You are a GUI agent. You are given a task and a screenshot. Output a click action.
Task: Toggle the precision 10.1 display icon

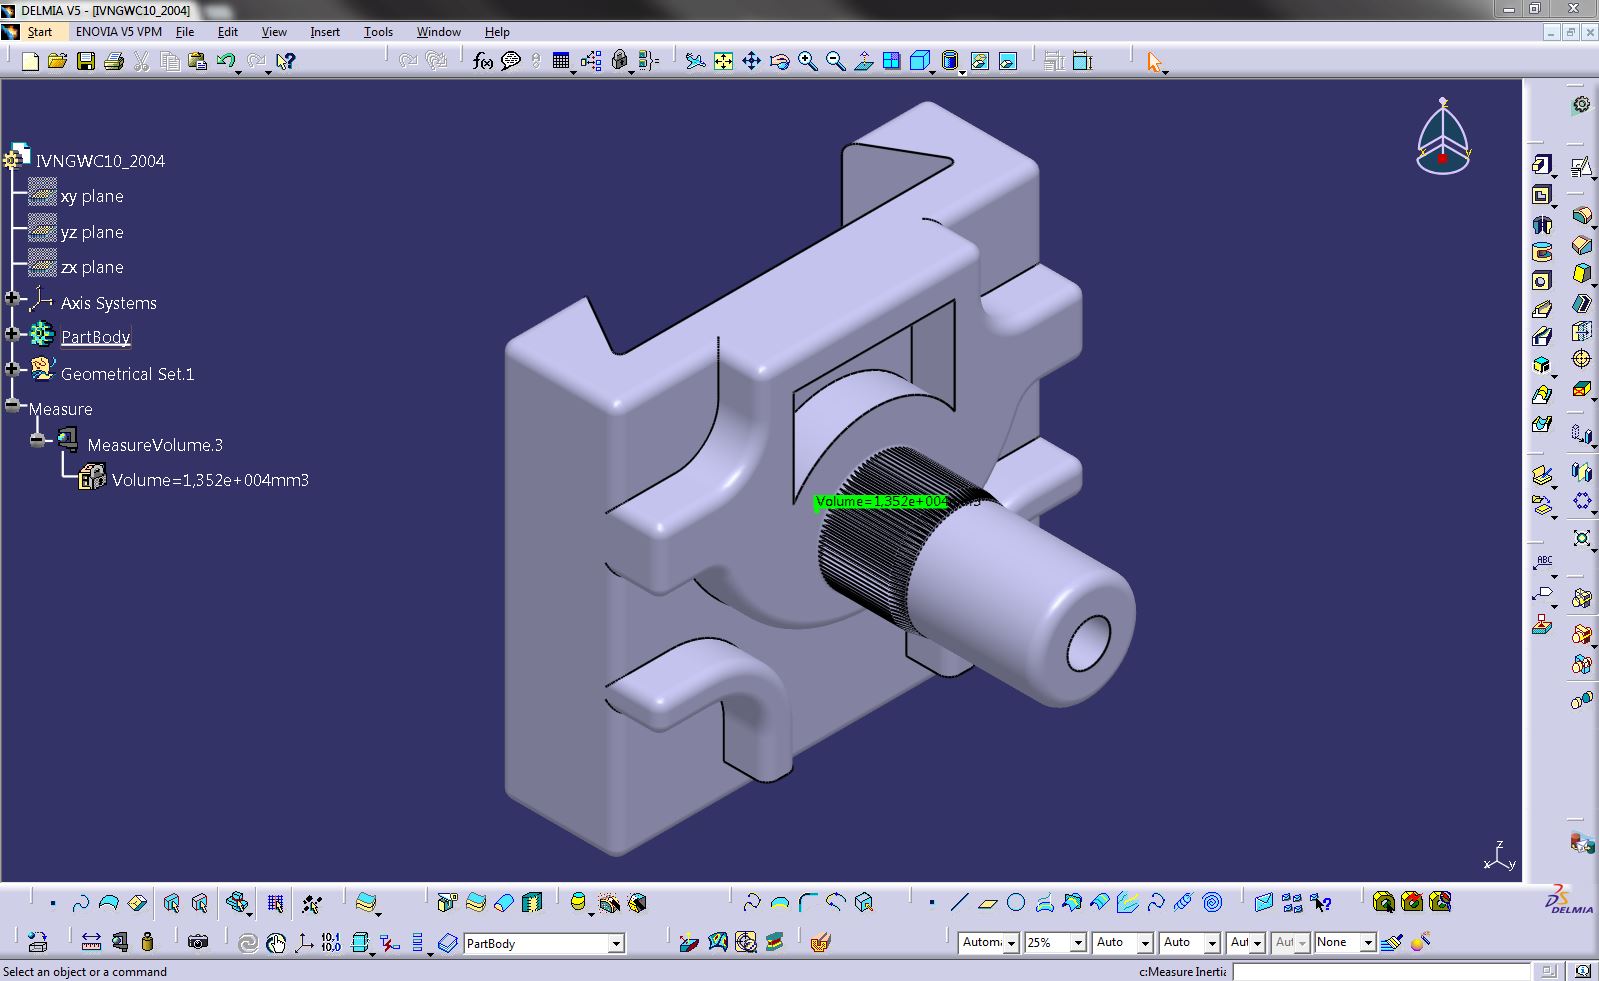click(x=331, y=942)
